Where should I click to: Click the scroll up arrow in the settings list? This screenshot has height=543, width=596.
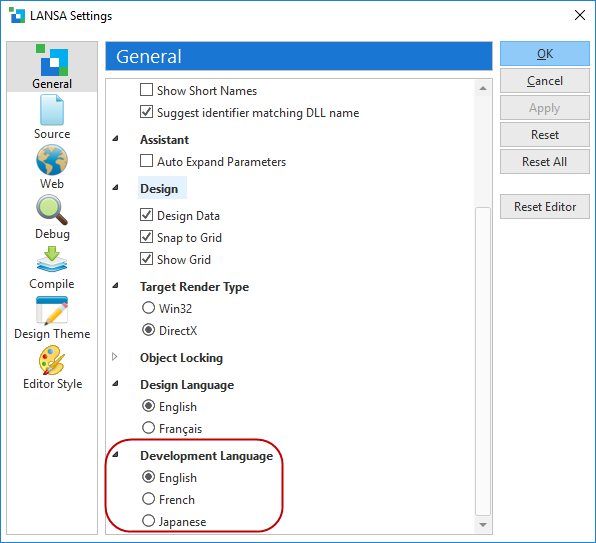(x=483, y=89)
